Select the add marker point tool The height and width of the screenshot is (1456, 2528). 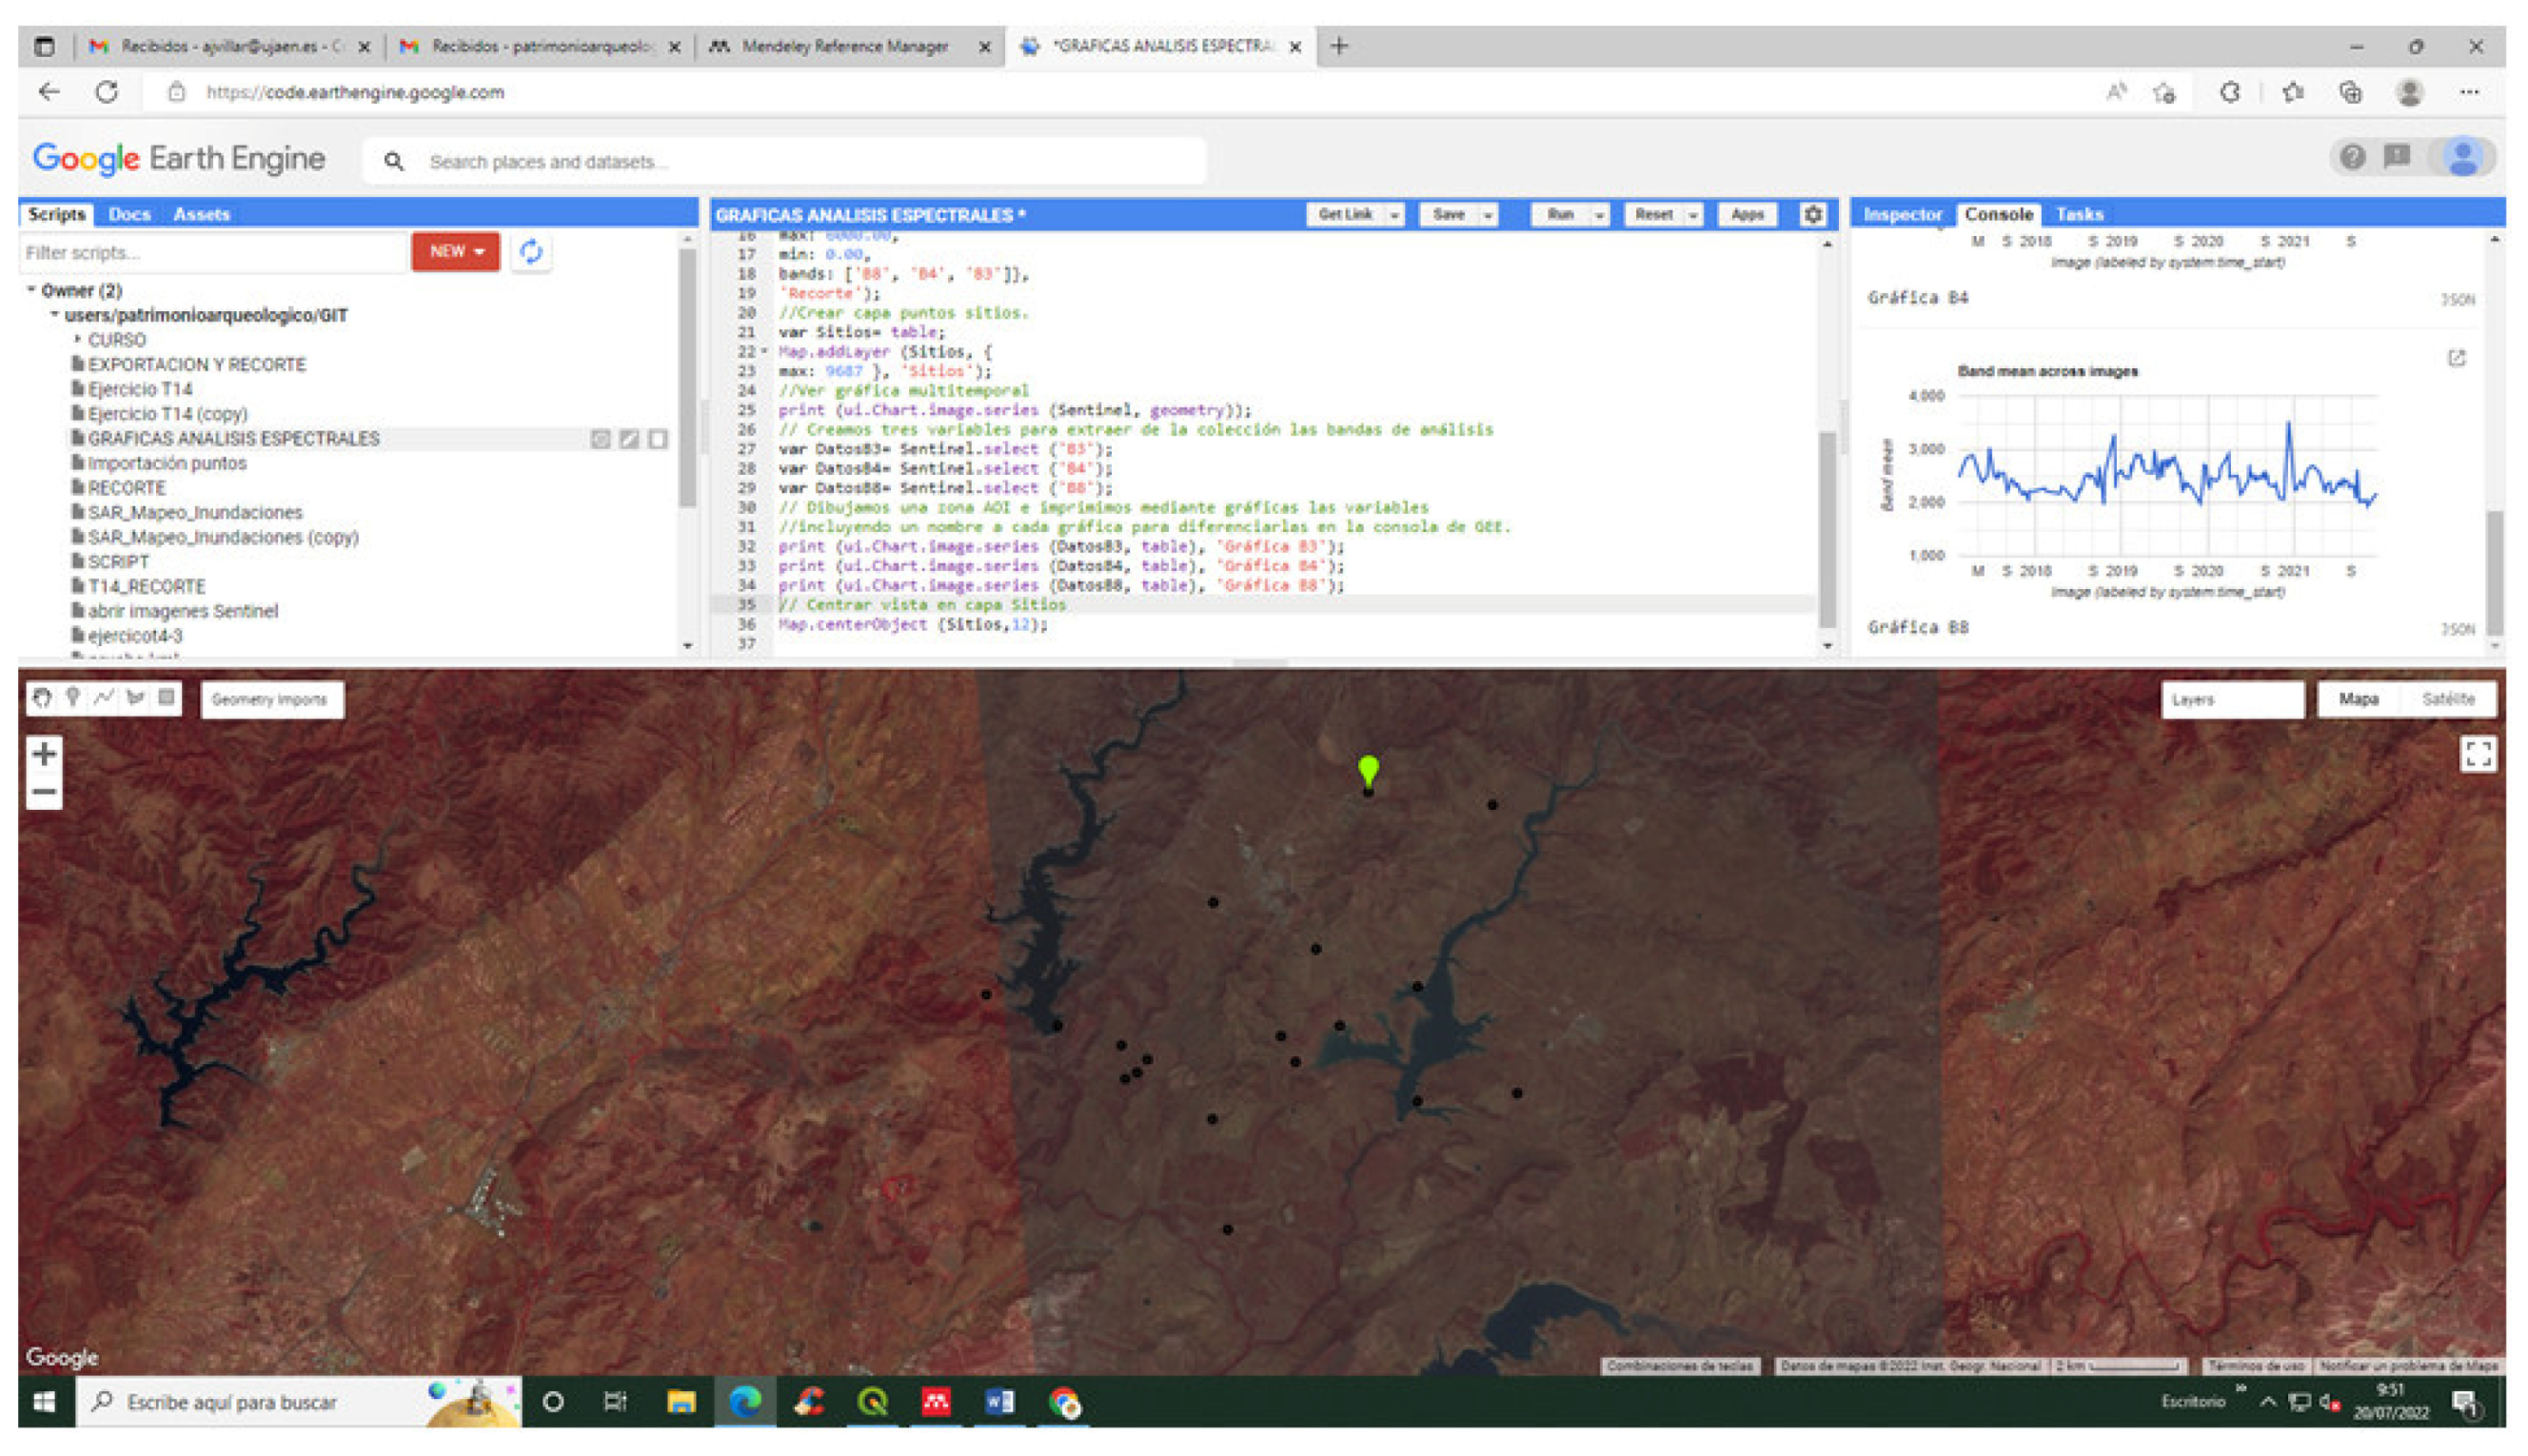[73, 698]
